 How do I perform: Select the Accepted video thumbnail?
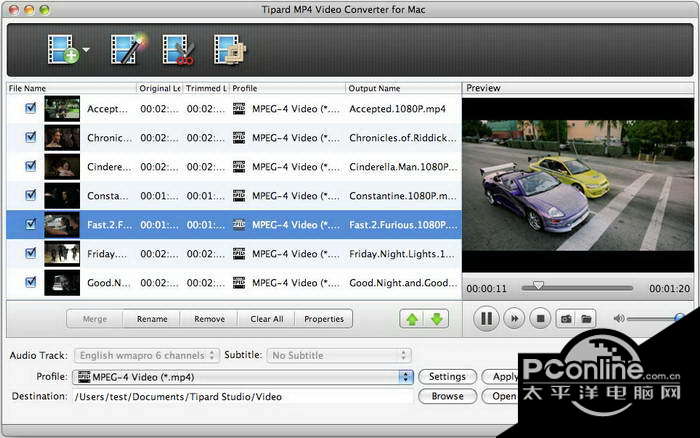(62, 108)
